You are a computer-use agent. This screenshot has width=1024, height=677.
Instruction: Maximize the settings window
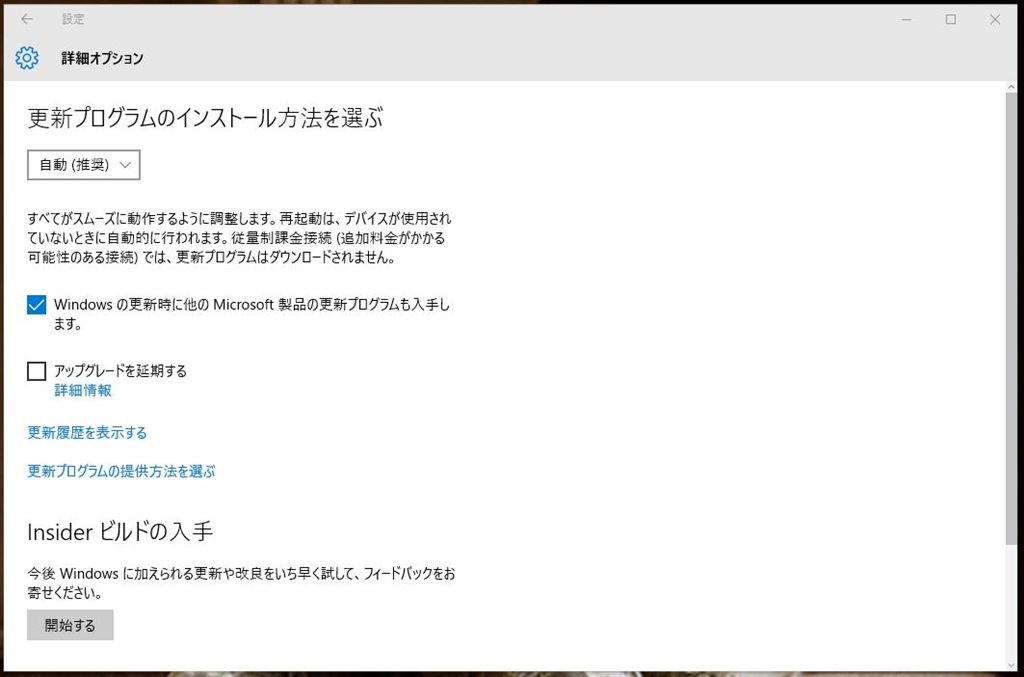[951, 20]
